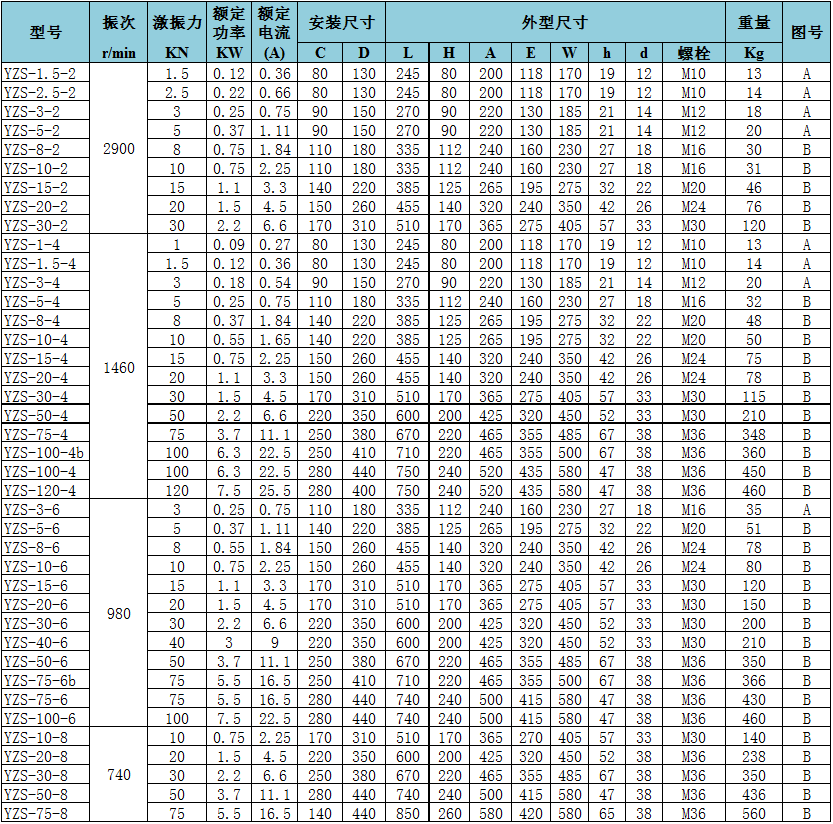Select the 振次 r/min header cell
Screen dimensions: 833x824
[x=118, y=33]
